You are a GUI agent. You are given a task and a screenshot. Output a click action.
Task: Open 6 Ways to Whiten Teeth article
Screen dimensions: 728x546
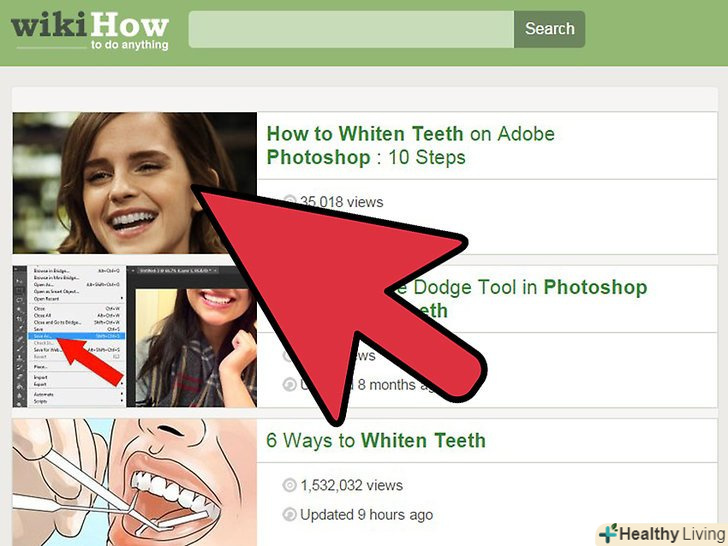376,441
